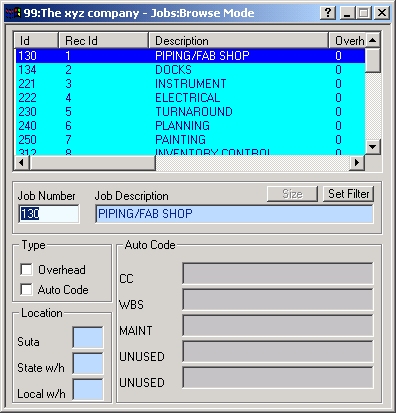Click the title bar help question mark icon
The height and width of the screenshot is (413, 396).
(x=328, y=13)
